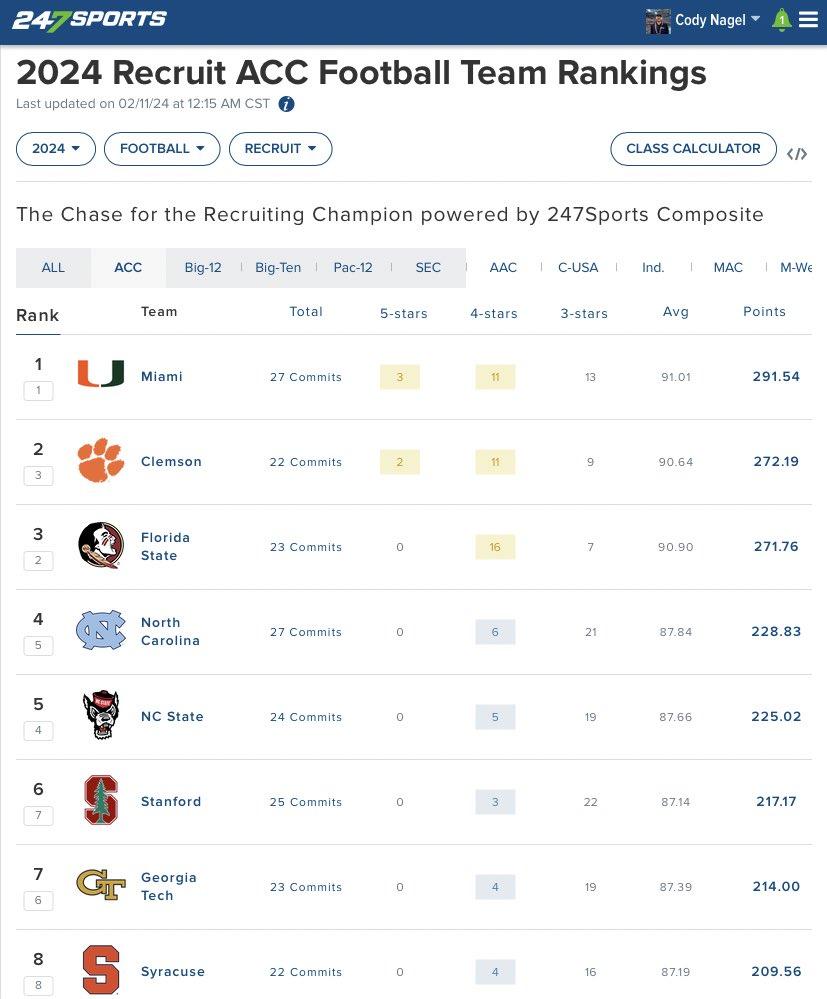Select the ALL conferences tab
The height and width of the screenshot is (999, 827).
coord(53,268)
